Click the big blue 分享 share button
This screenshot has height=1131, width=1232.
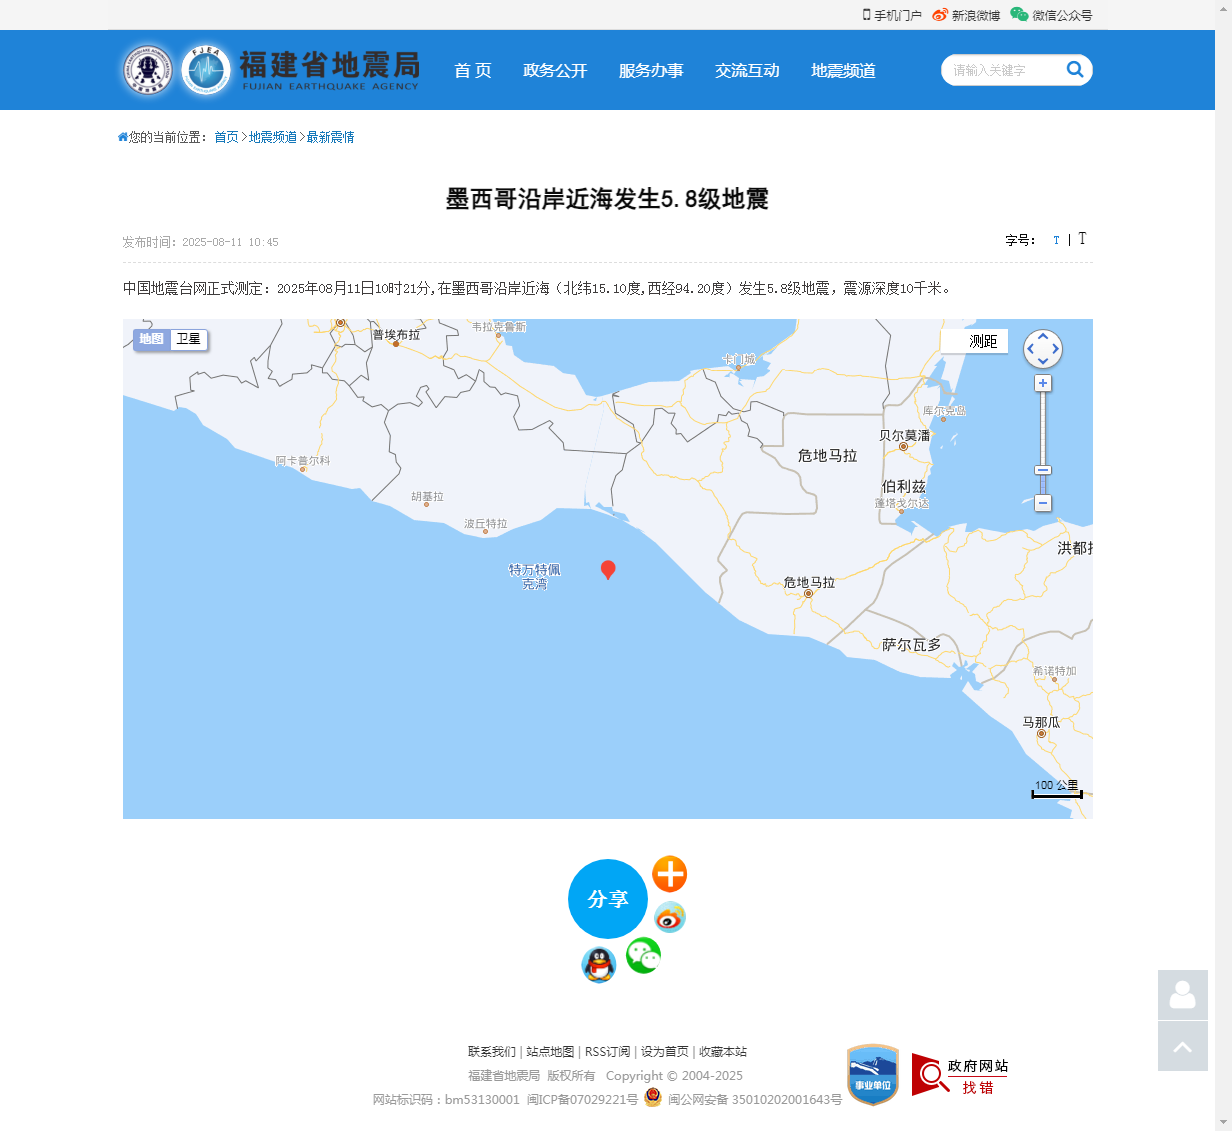[x=607, y=899]
